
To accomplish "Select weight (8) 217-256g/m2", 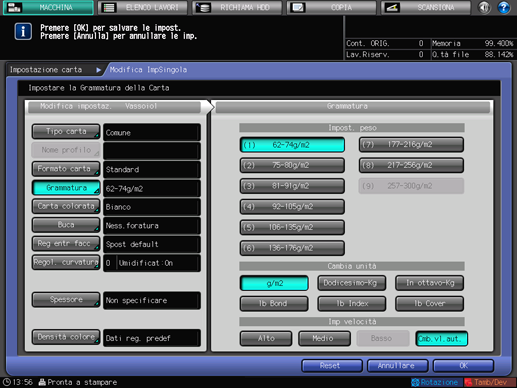I will pyautogui.click(x=411, y=165).
